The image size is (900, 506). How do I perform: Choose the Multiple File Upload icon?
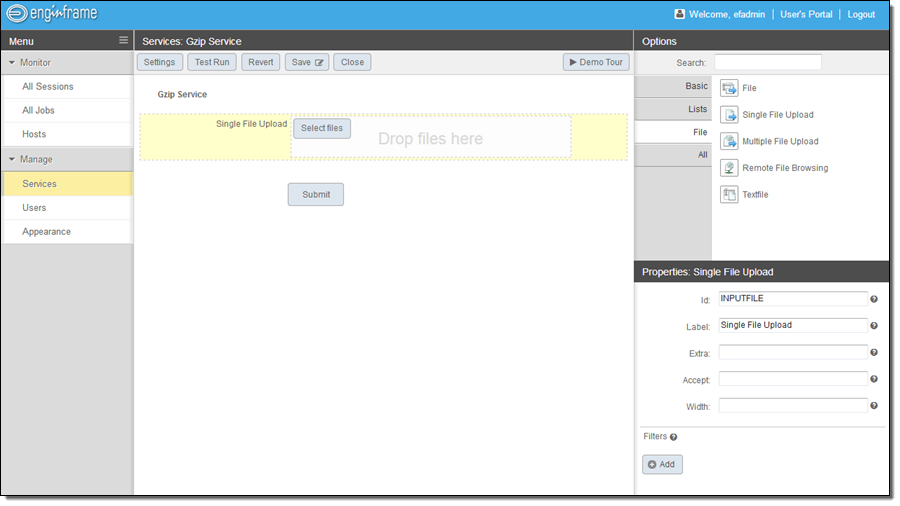point(729,141)
